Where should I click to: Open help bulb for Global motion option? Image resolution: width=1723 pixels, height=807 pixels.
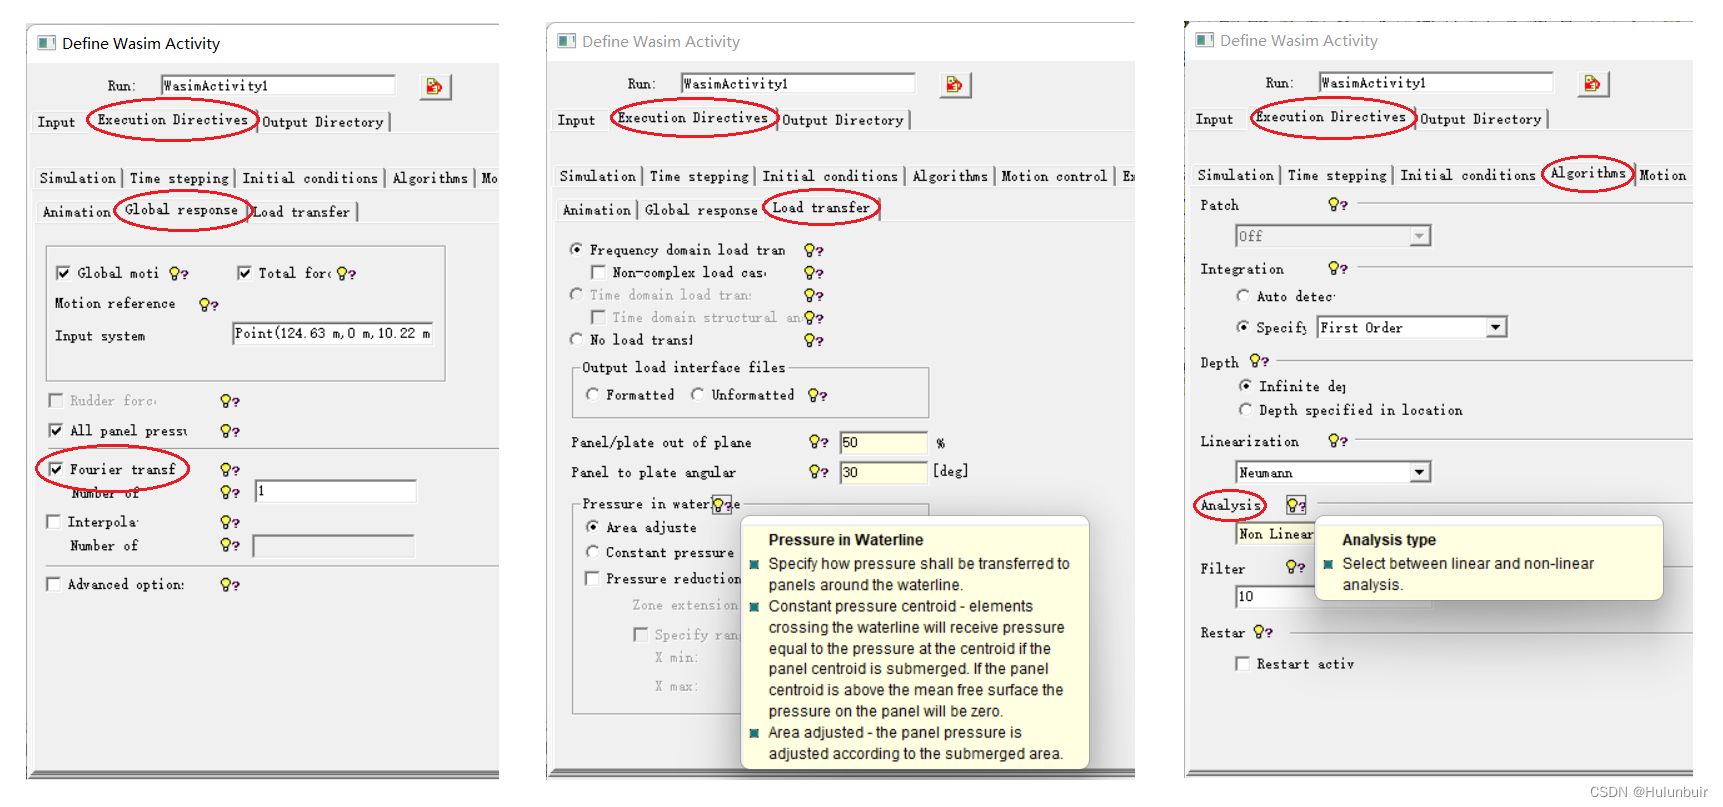click(x=179, y=273)
